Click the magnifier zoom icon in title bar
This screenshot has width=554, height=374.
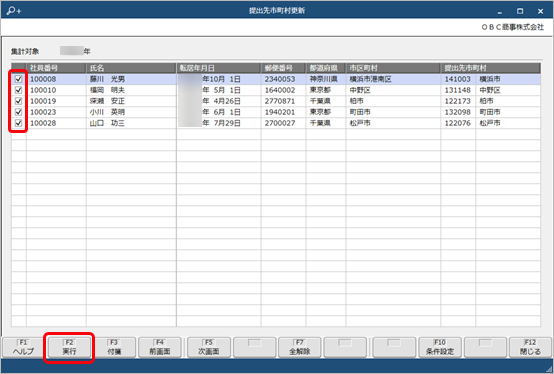point(14,11)
